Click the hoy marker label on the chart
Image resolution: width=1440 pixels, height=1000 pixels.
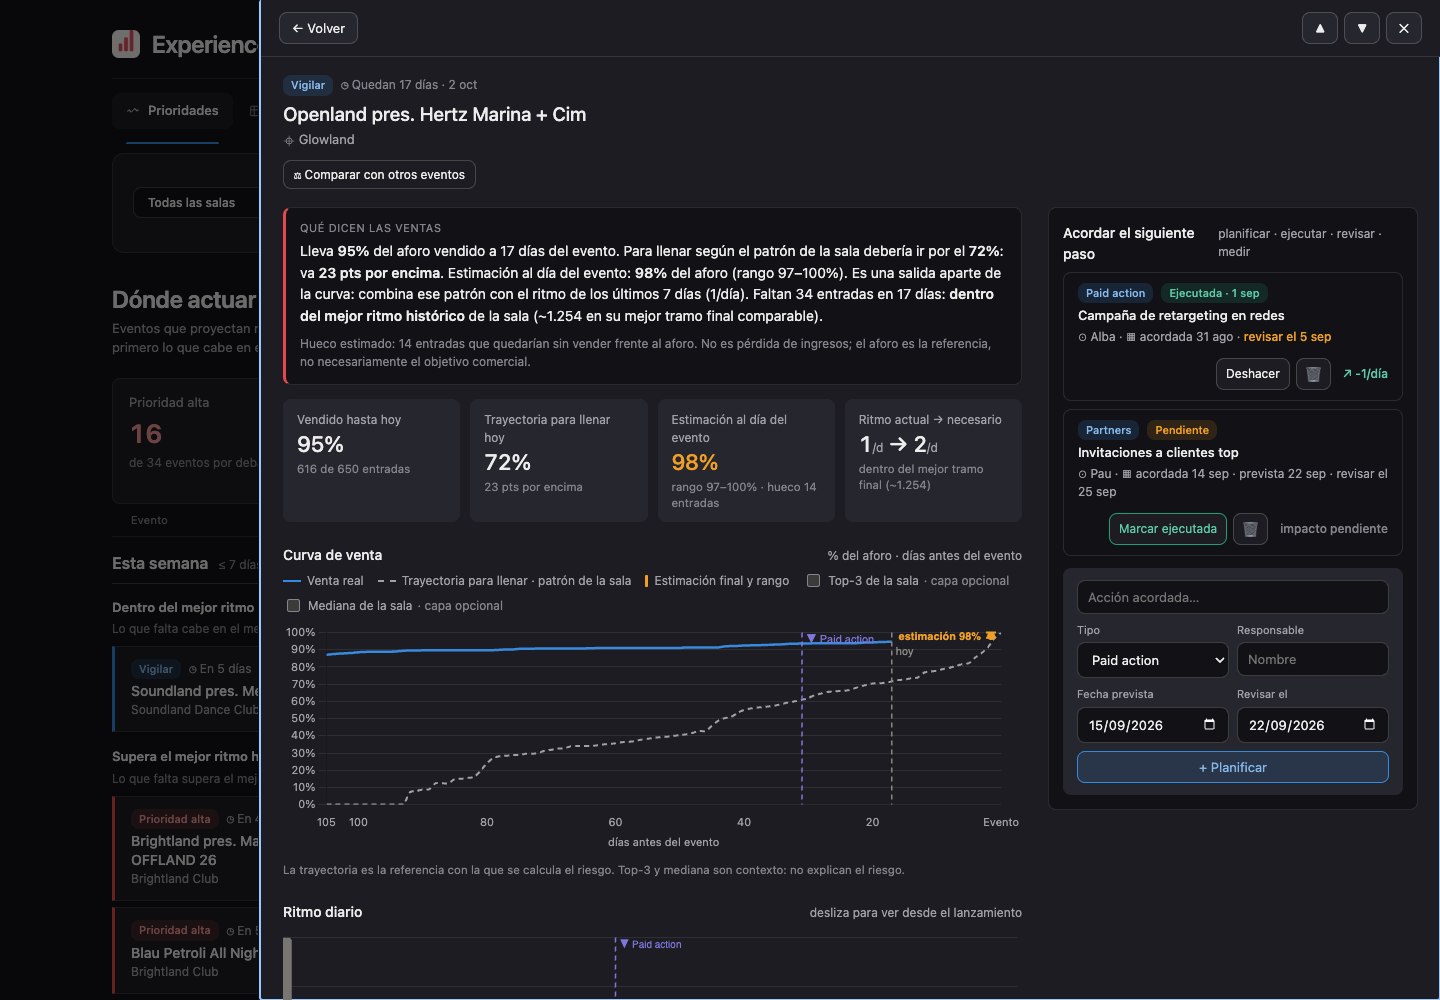904,651
